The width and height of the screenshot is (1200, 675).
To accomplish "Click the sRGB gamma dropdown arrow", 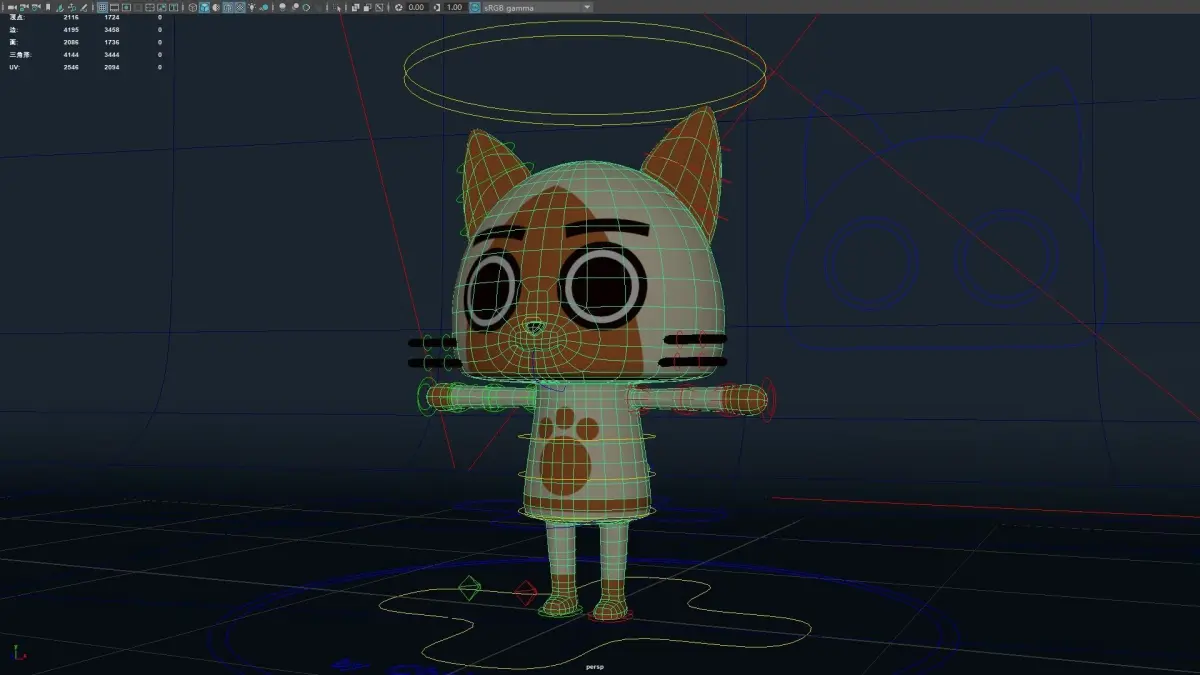I will (586, 7).
